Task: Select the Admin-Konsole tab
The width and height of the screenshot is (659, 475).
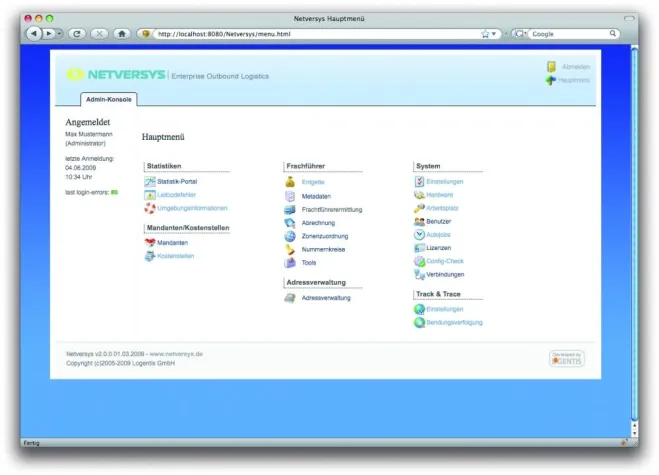Action: pyautogui.click(x=108, y=99)
